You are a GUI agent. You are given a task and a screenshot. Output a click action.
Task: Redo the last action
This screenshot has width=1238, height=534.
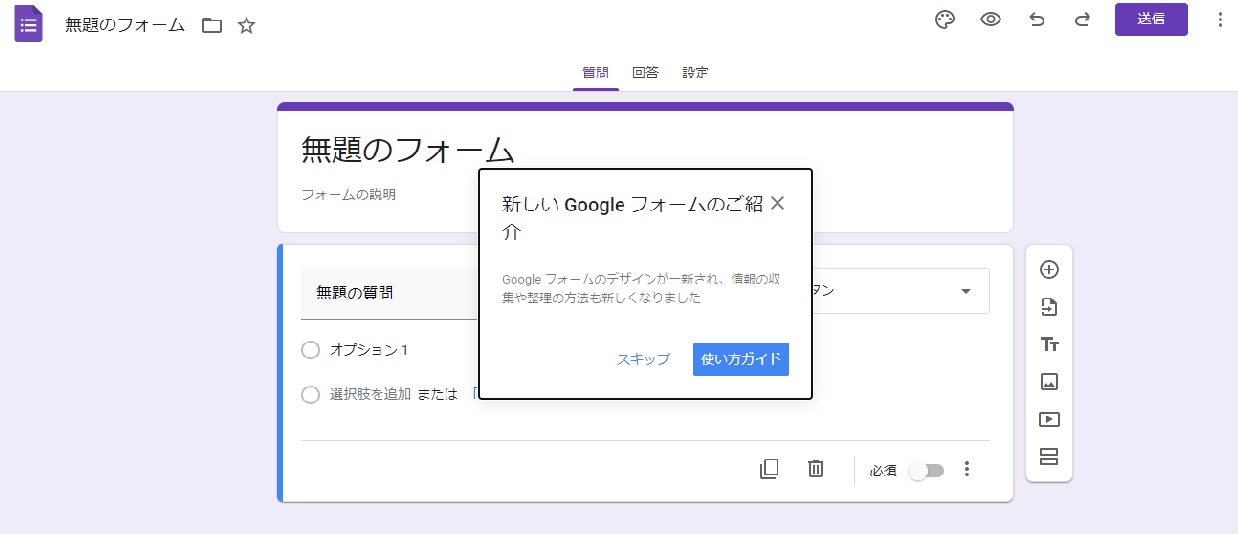(x=1082, y=20)
